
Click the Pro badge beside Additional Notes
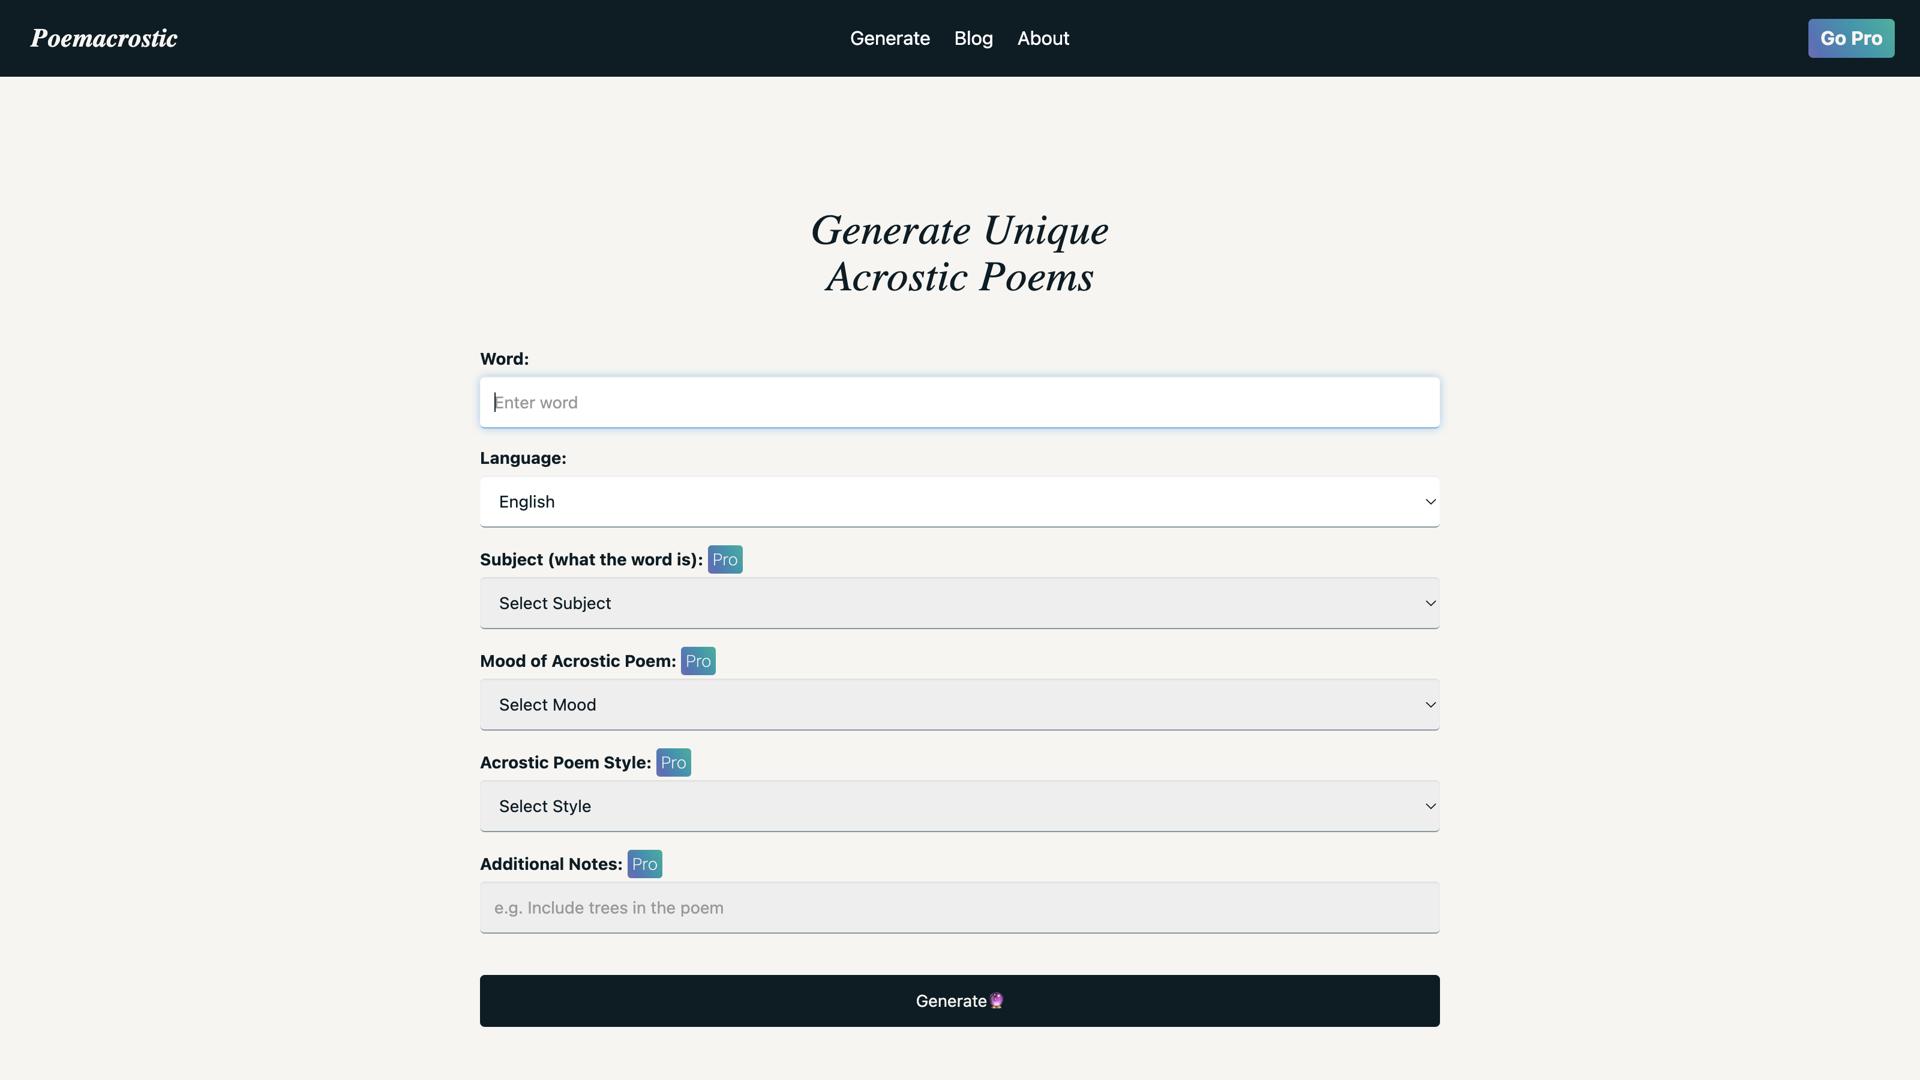pyautogui.click(x=644, y=864)
